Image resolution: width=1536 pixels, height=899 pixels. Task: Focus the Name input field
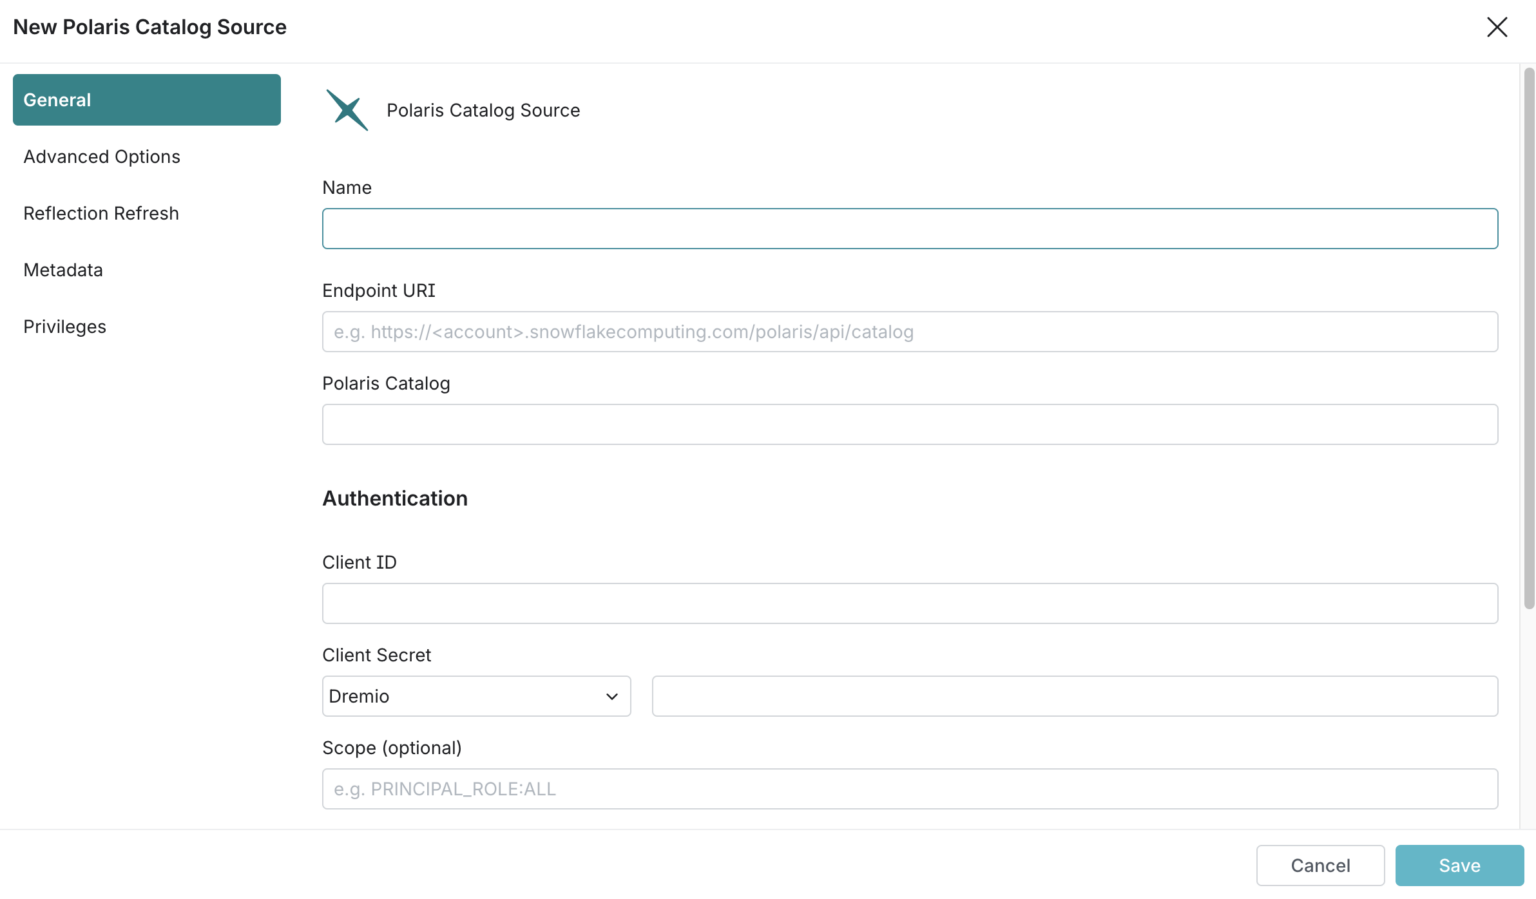point(909,228)
